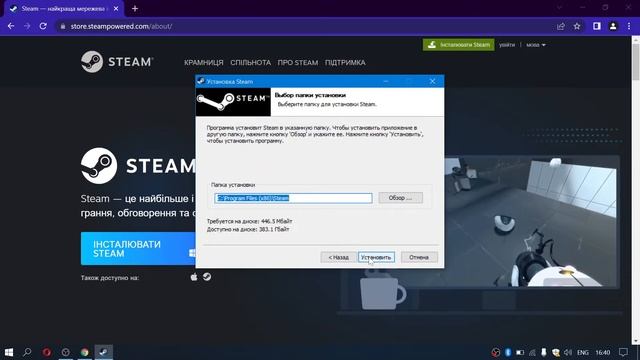Click the SteamOS availability icon
The image size is (640, 360).
click(x=207, y=277)
